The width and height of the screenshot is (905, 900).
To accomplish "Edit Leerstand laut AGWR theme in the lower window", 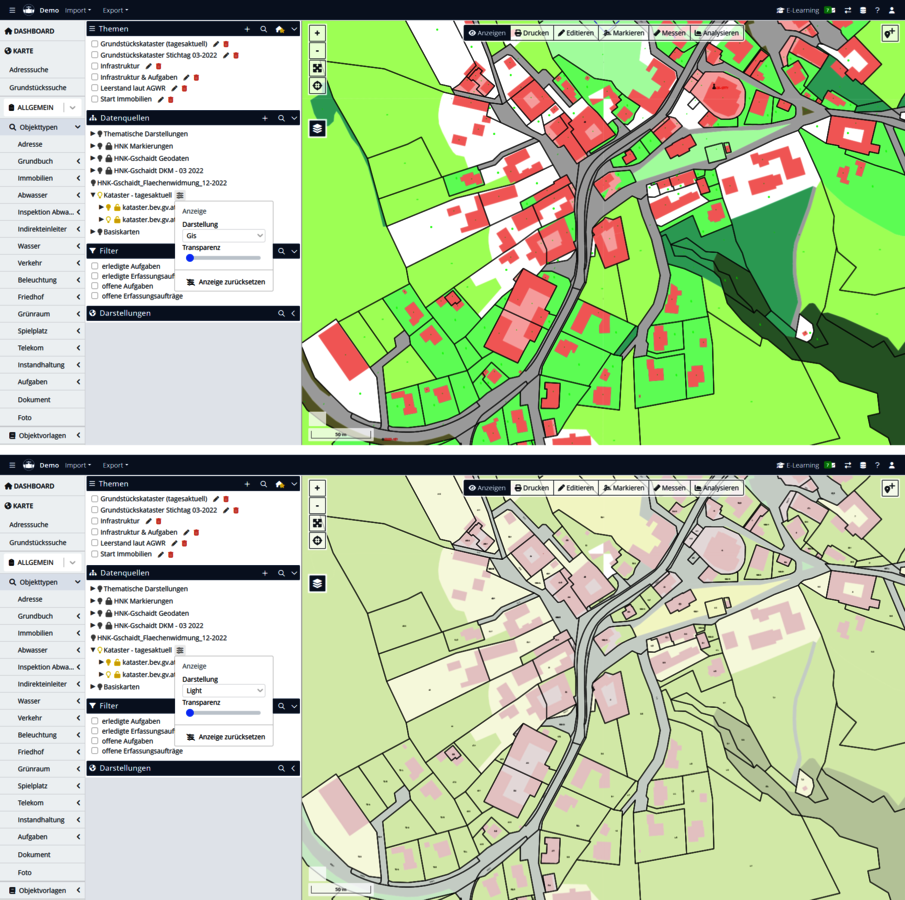I will [174, 543].
